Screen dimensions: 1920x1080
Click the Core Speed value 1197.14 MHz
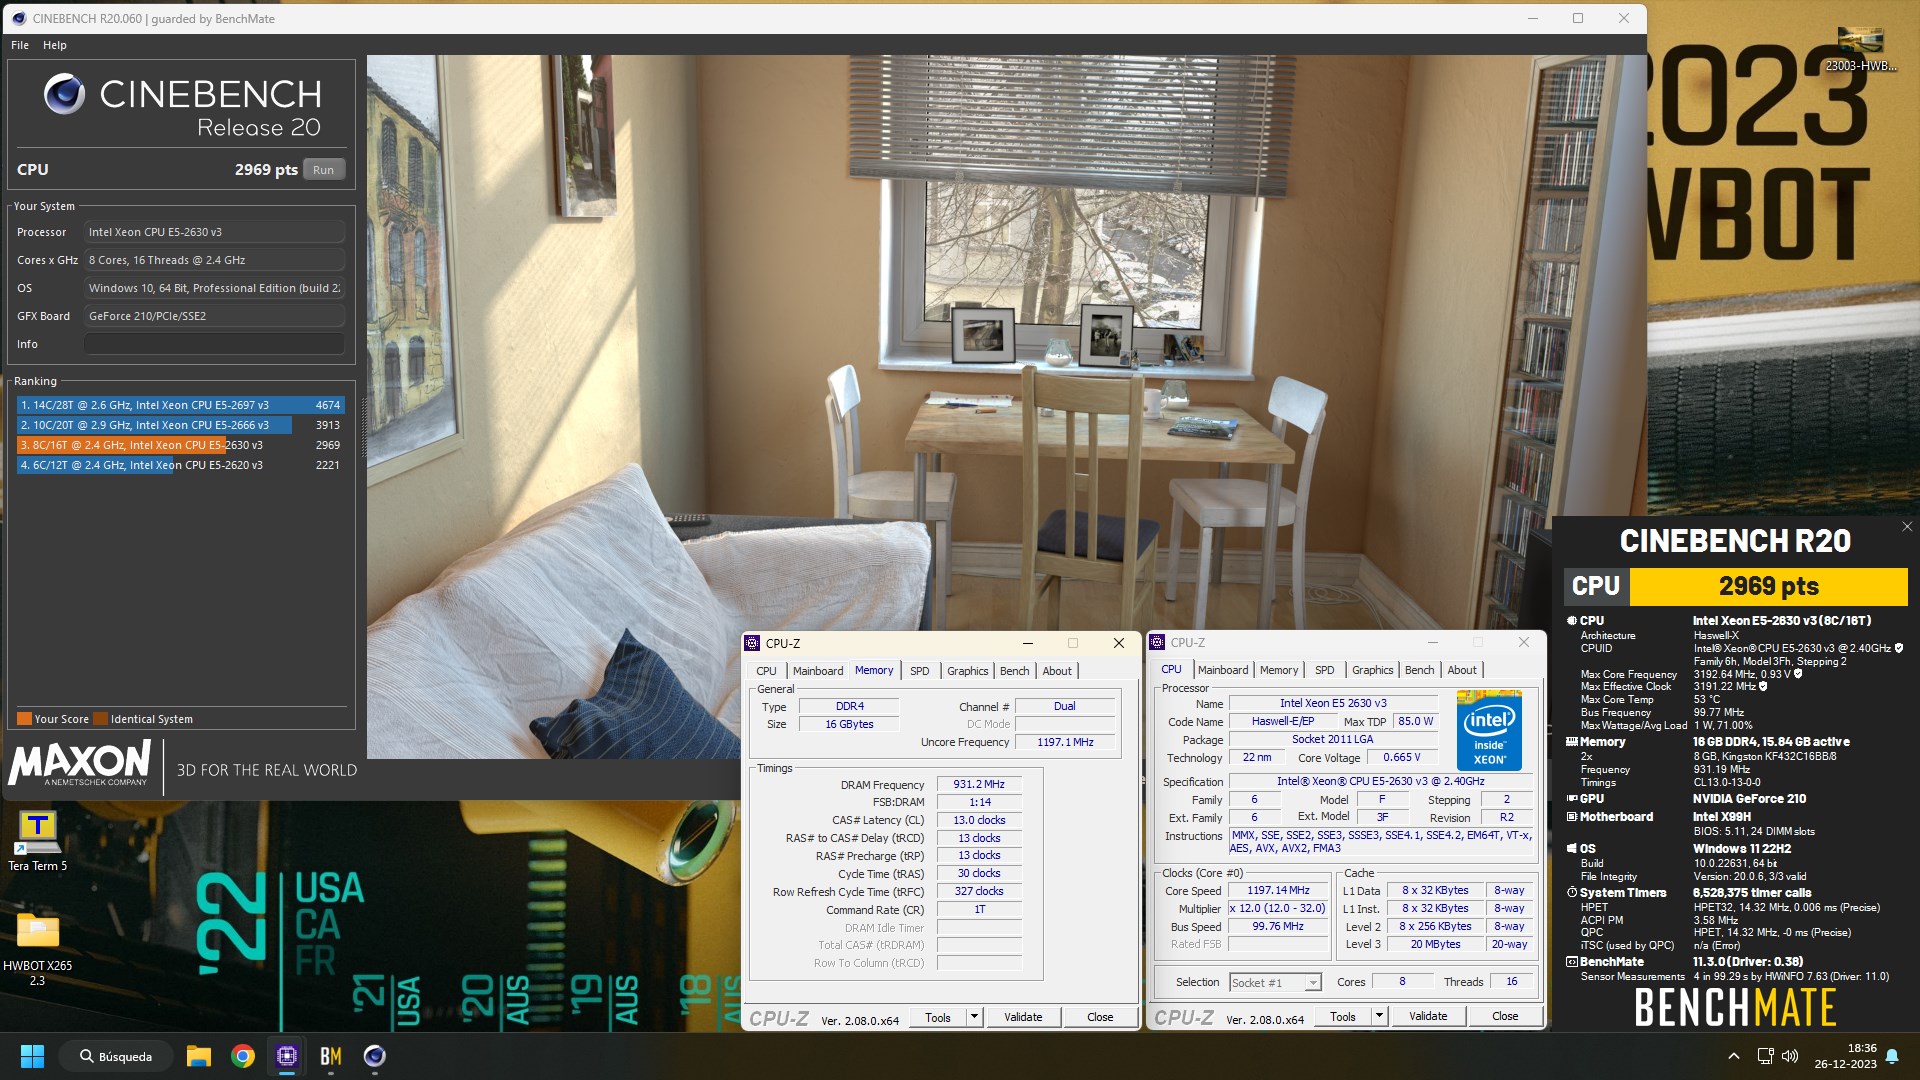click(1278, 890)
